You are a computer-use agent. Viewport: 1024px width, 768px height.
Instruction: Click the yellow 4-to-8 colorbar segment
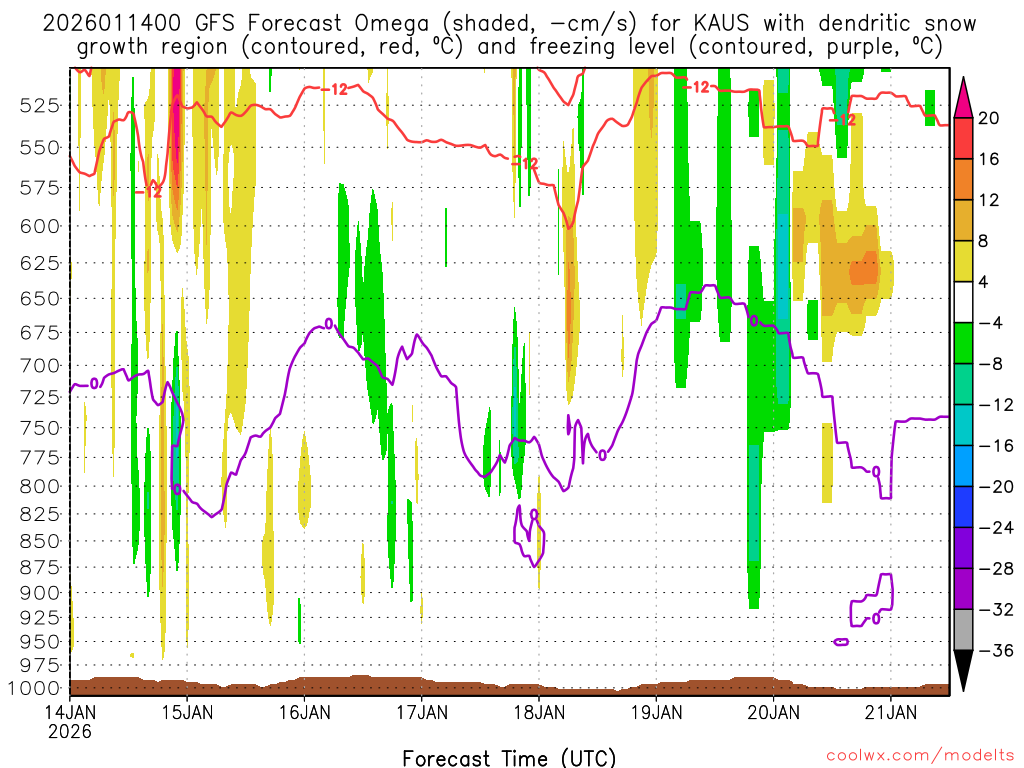click(x=963, y=261)
